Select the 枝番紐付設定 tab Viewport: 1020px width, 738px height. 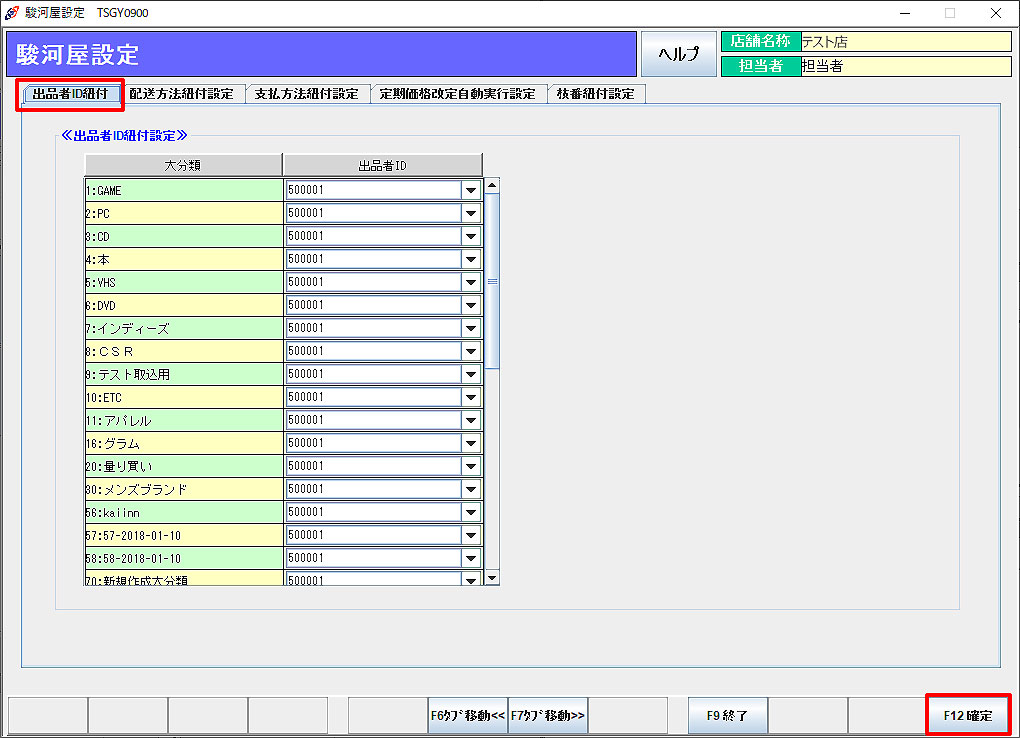coord(595,94)
